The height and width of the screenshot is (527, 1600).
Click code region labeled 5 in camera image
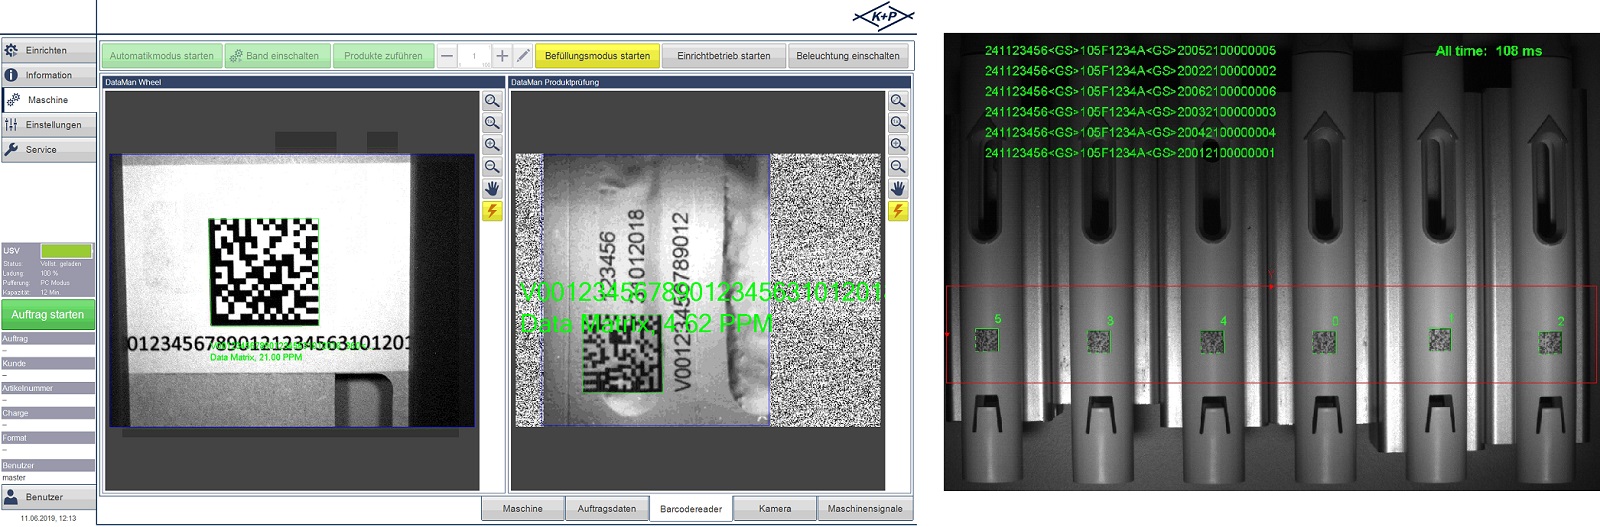pyautogui.click(x=986, y=340)
